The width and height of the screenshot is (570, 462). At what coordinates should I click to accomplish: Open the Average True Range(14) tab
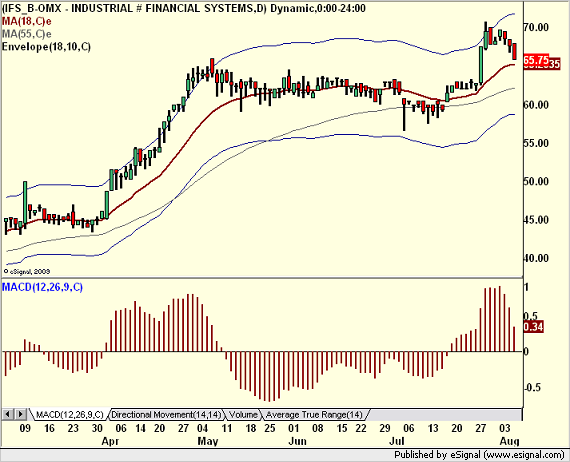(314, 414)
